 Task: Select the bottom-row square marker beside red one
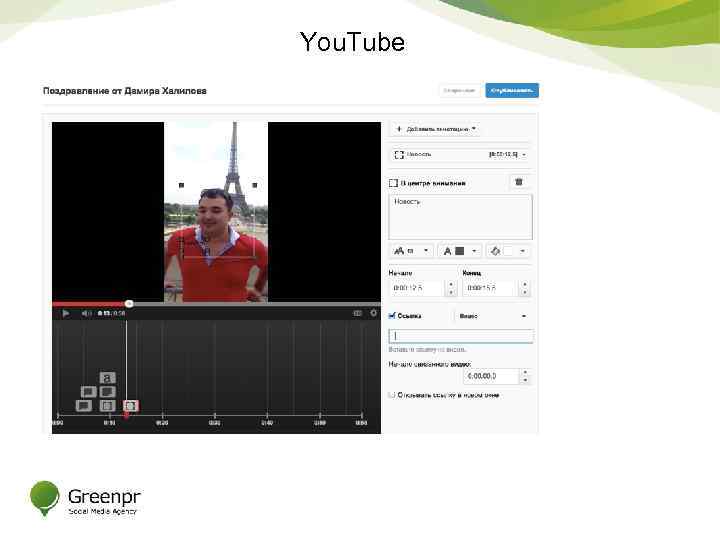[x=107, y=406]
